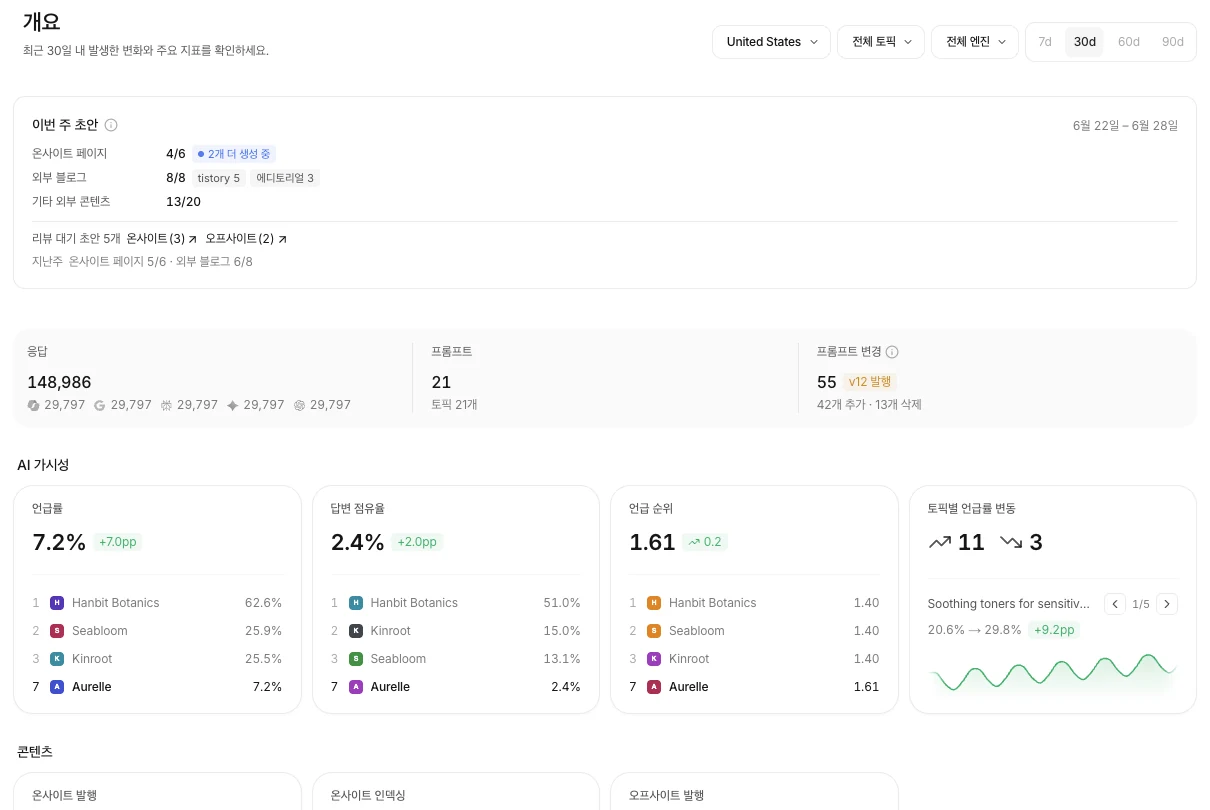Open the 온사이트(3) review link
This screenshot has height=810, width=1210.
[x=162, y=239]
